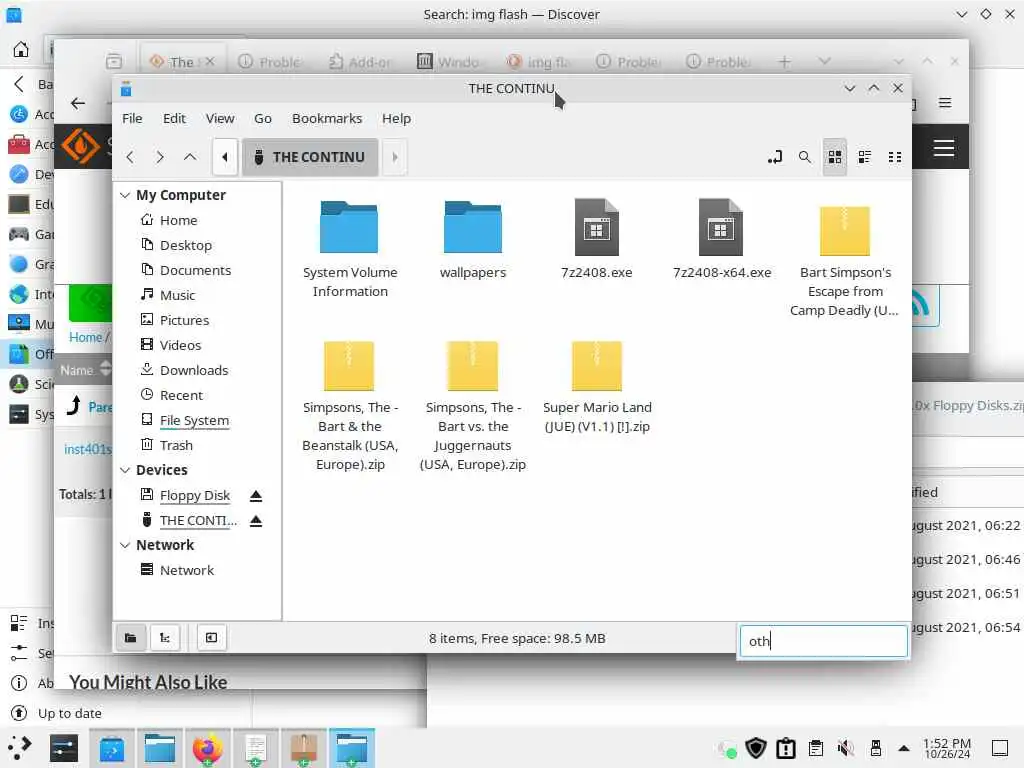Open the Help menu

(396, 118)
